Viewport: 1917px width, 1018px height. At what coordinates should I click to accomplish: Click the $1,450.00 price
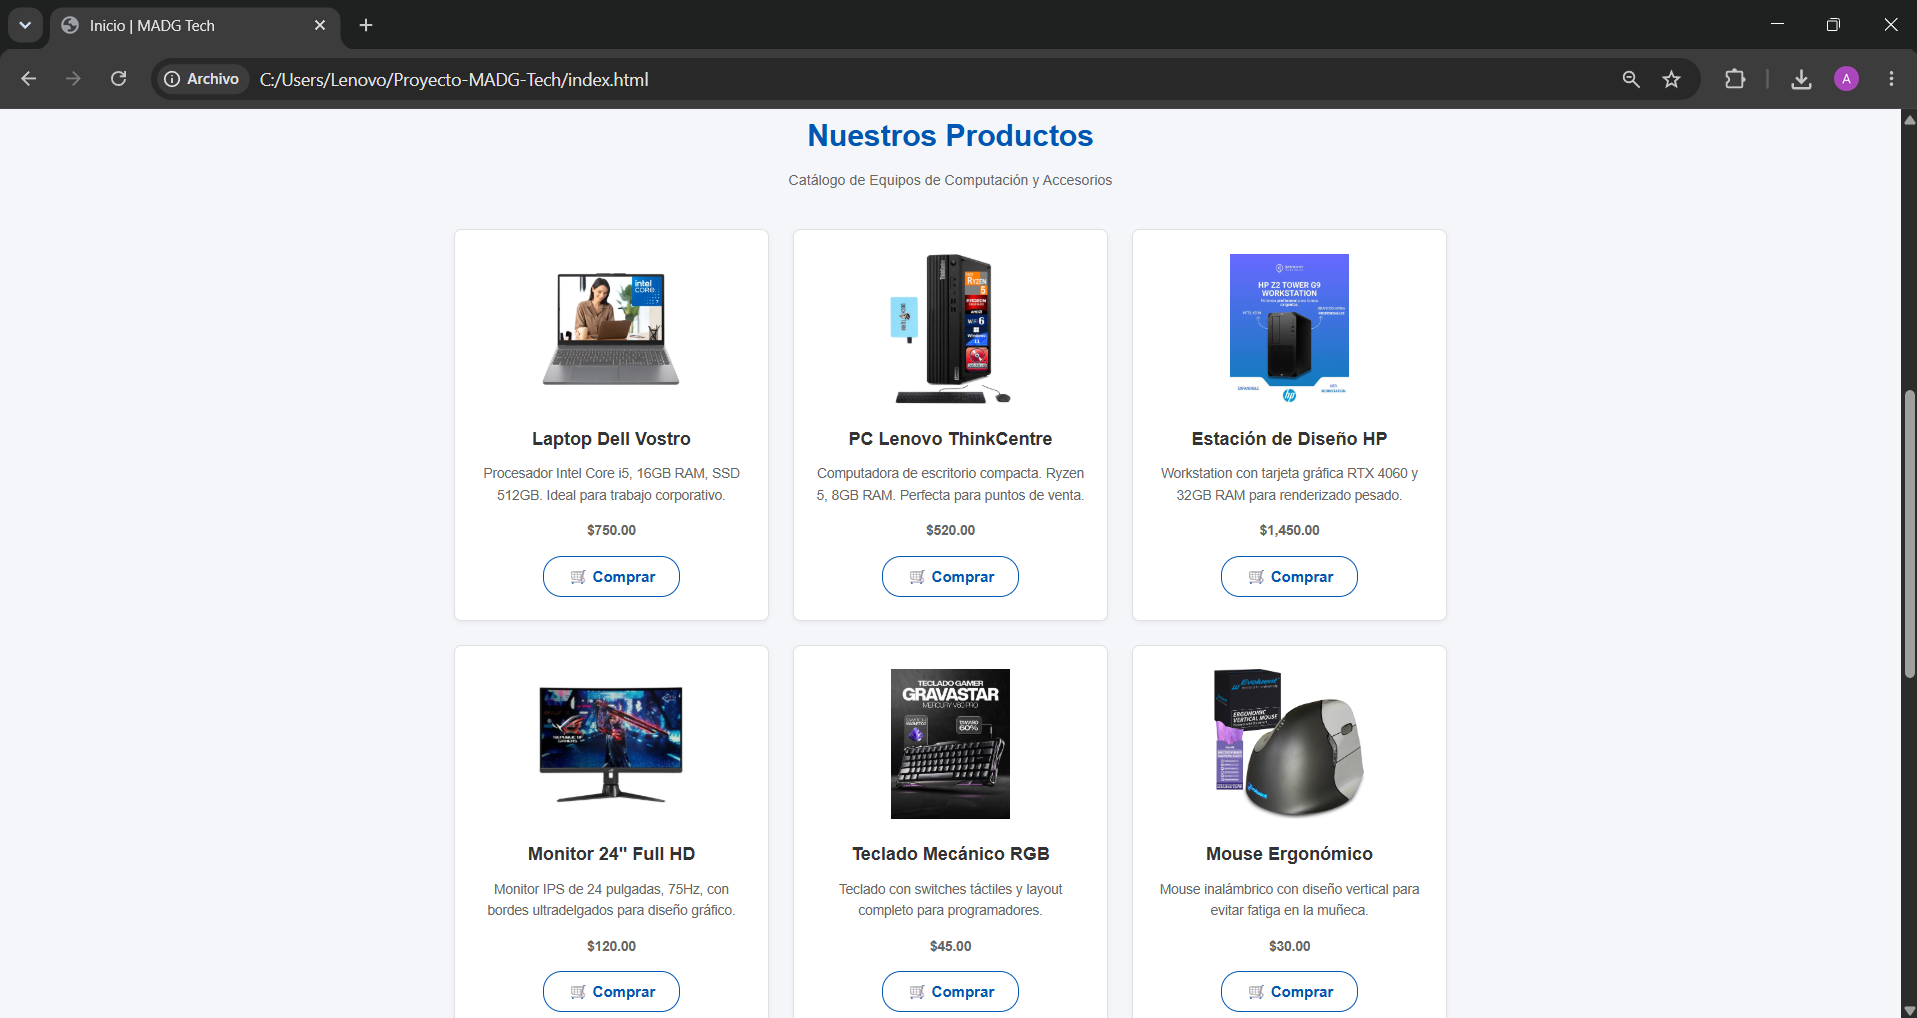coord(1289,530)
